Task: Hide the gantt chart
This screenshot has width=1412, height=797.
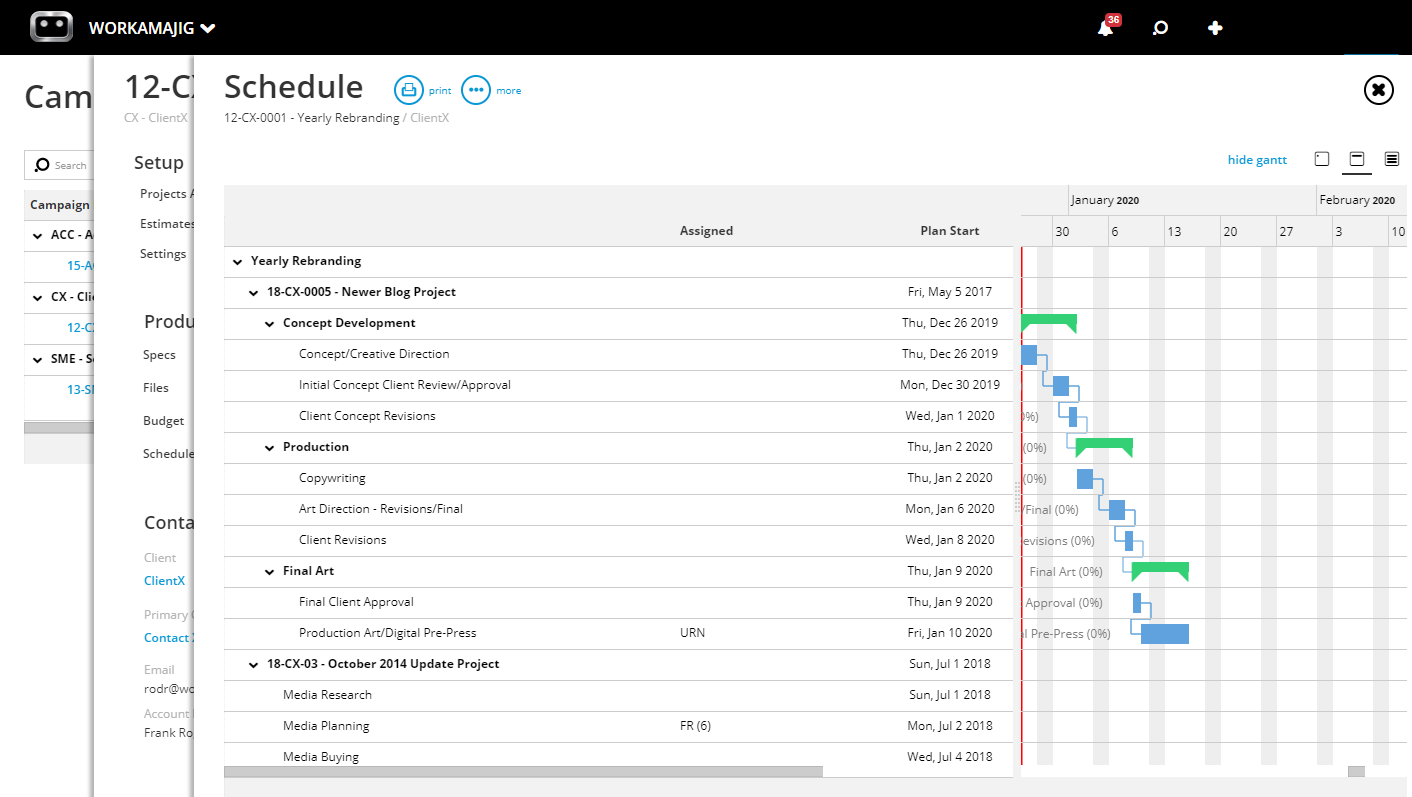Action: 1256,159
